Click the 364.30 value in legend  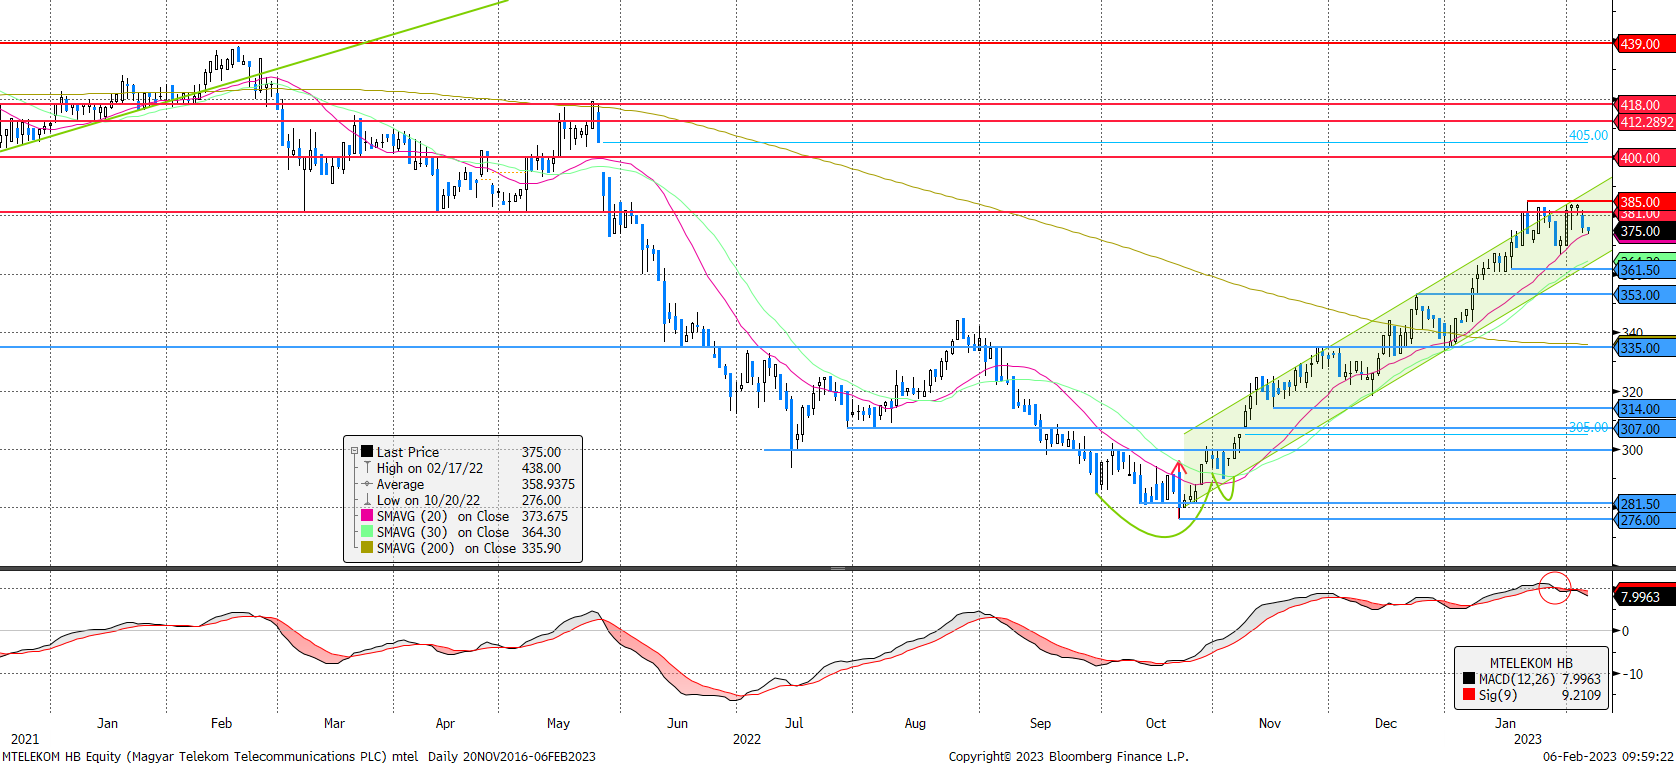click(541, 532)
